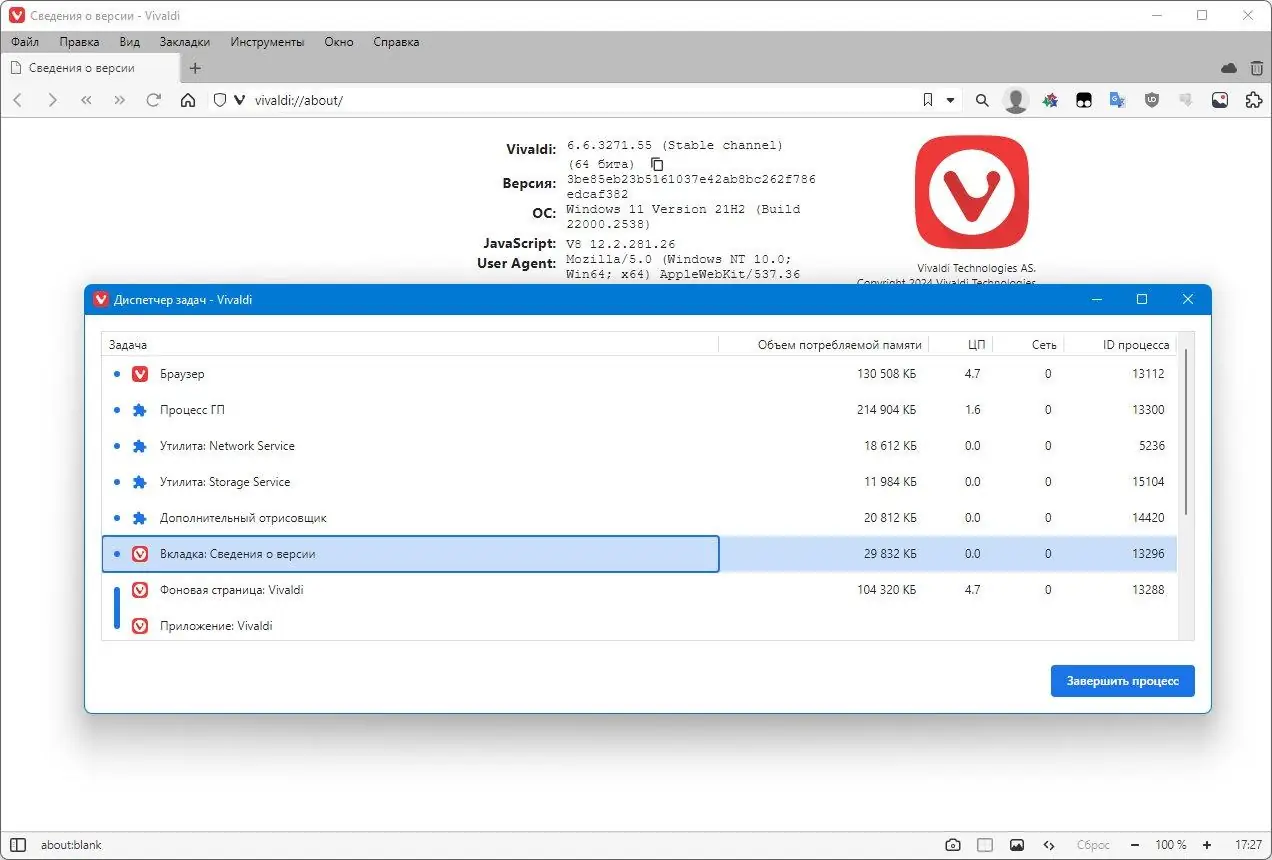Select the Фоновая страница: Vivaldi row
The height and width of the screenshot is (860, 1272).
click(639, 590)
